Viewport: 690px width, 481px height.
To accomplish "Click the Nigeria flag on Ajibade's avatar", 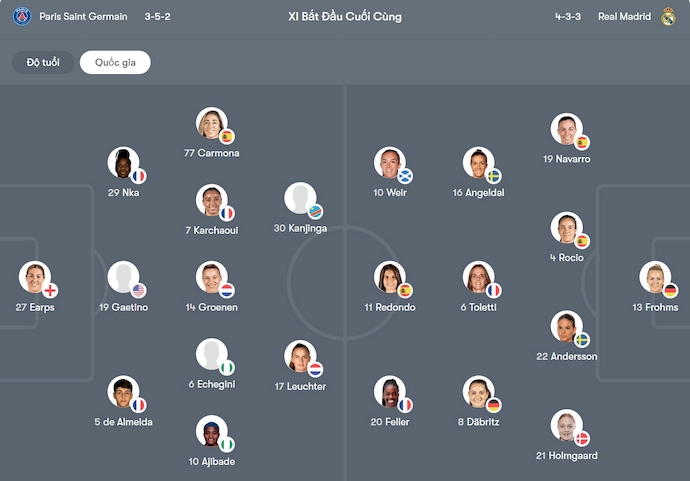I will [227, 444].
